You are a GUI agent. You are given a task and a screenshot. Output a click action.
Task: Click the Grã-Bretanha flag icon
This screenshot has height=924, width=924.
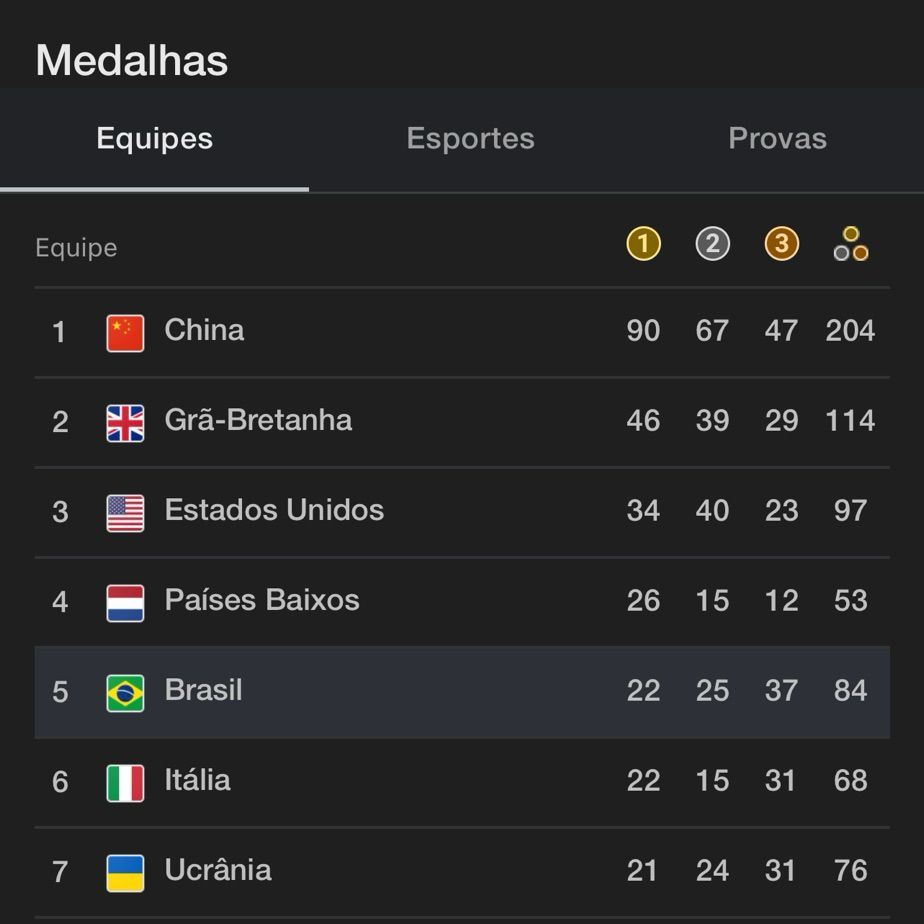click(x=125, y=423)
